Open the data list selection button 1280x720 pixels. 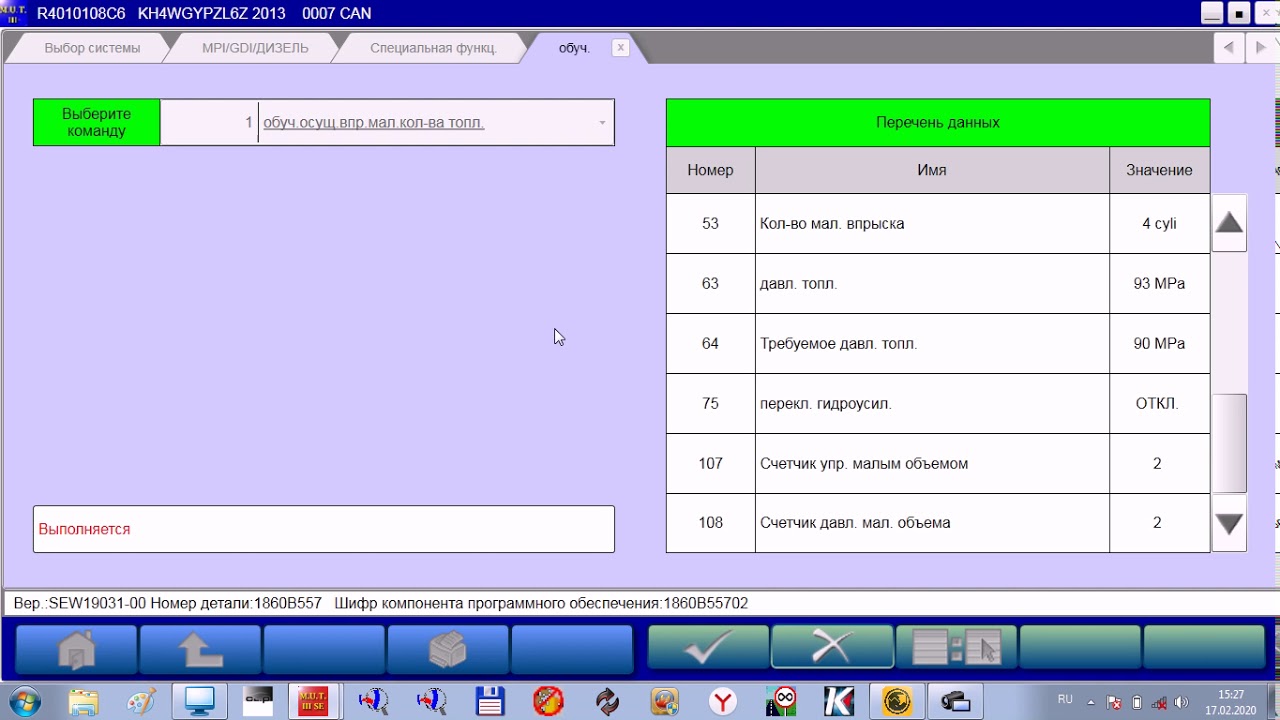(956, 648)
